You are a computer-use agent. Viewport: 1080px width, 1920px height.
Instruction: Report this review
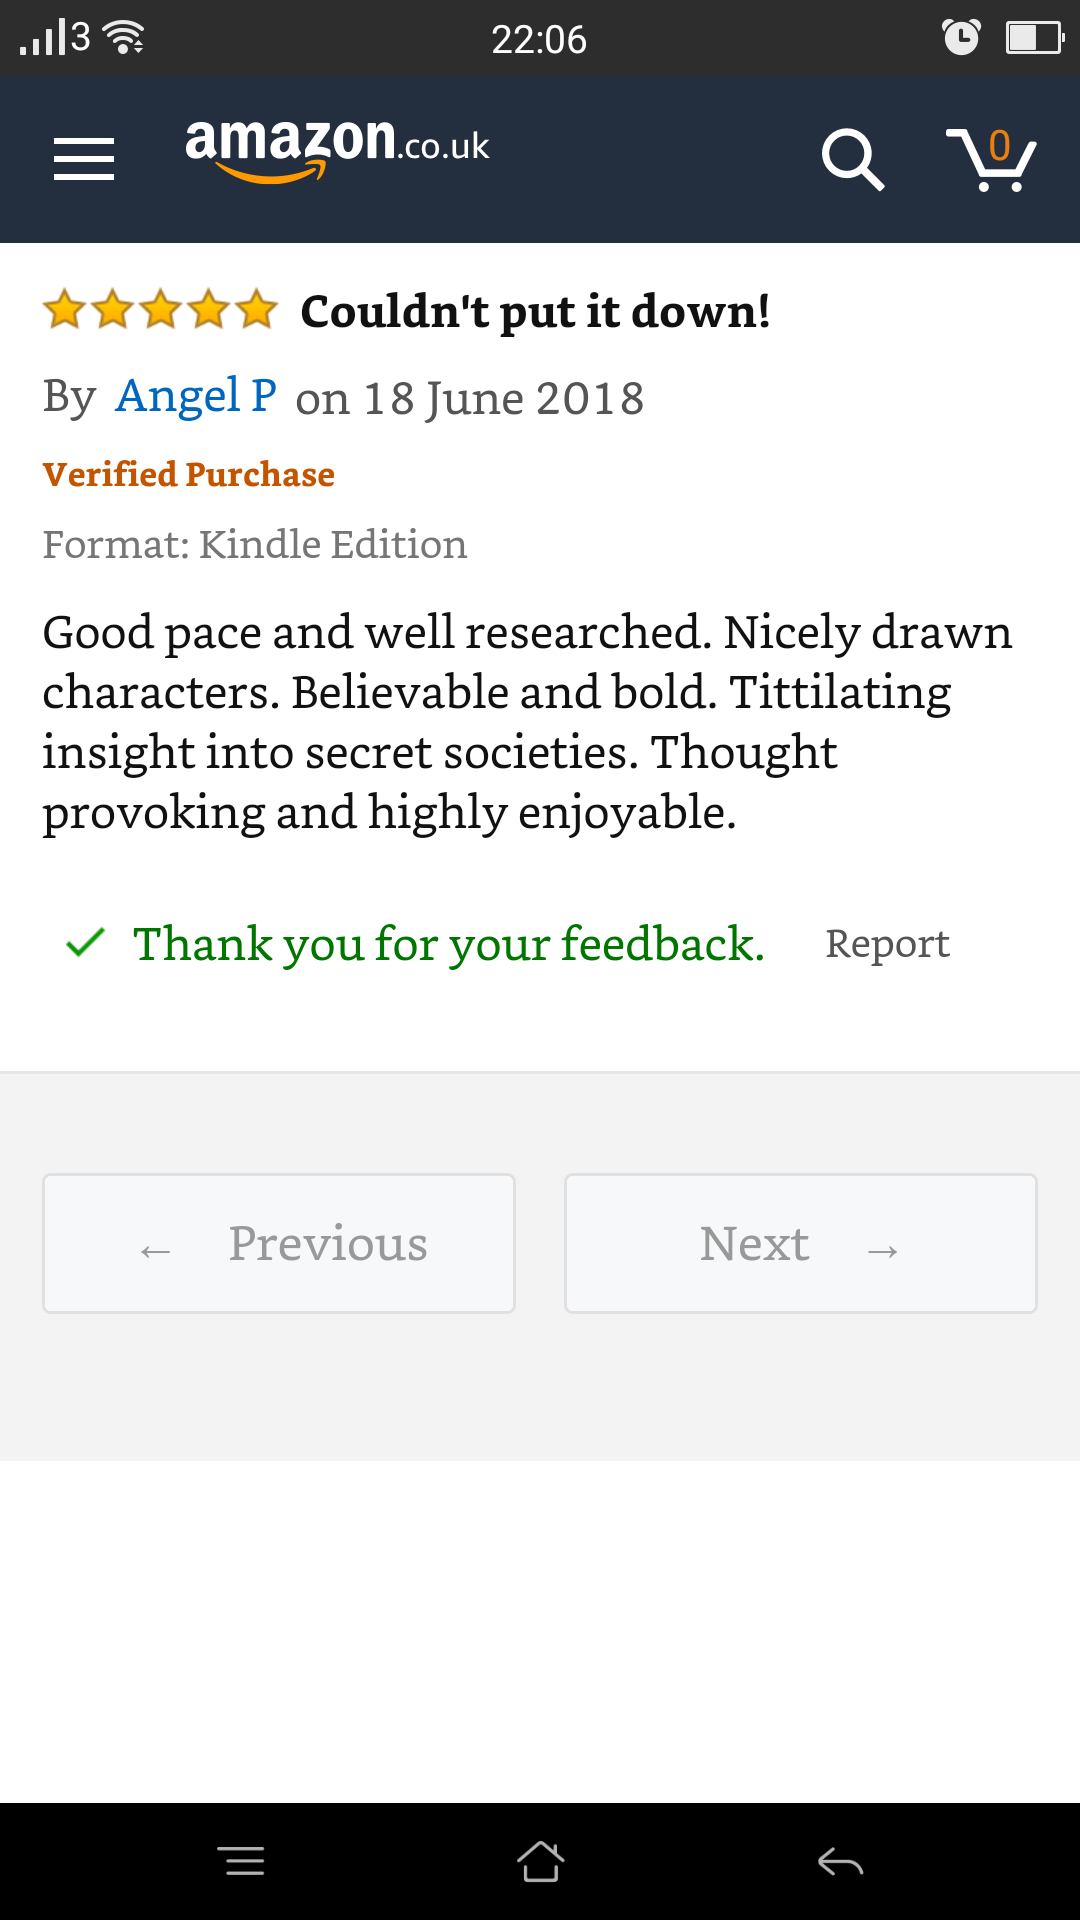coord(887,944)
